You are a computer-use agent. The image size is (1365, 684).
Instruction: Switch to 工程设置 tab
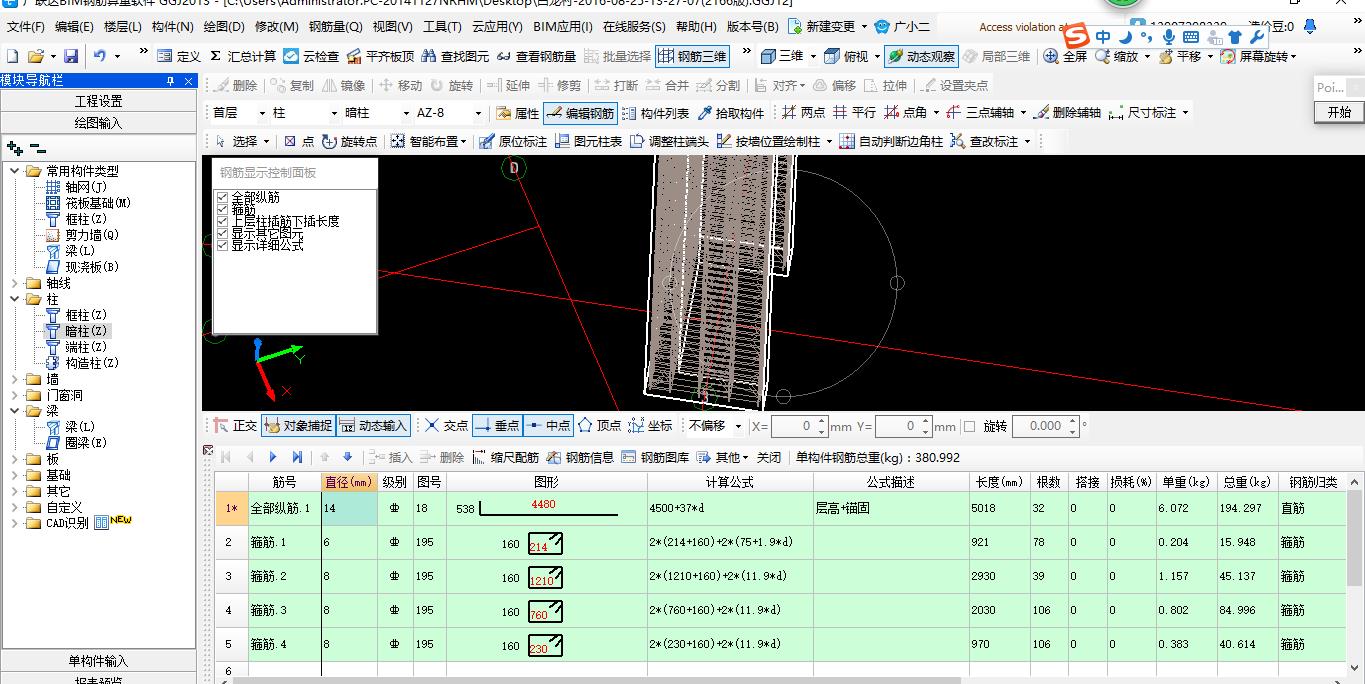click(98, 101)
